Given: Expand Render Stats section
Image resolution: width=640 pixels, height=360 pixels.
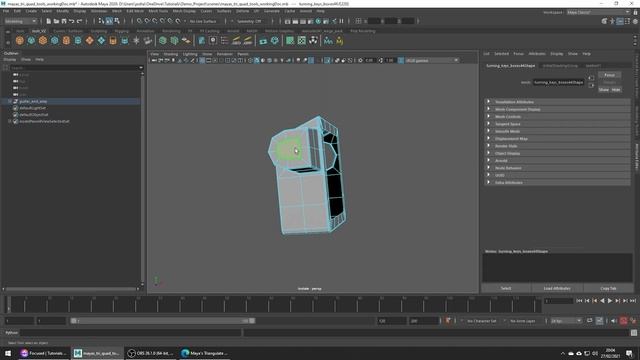Looking at the screenshot, I should (556, 146).
